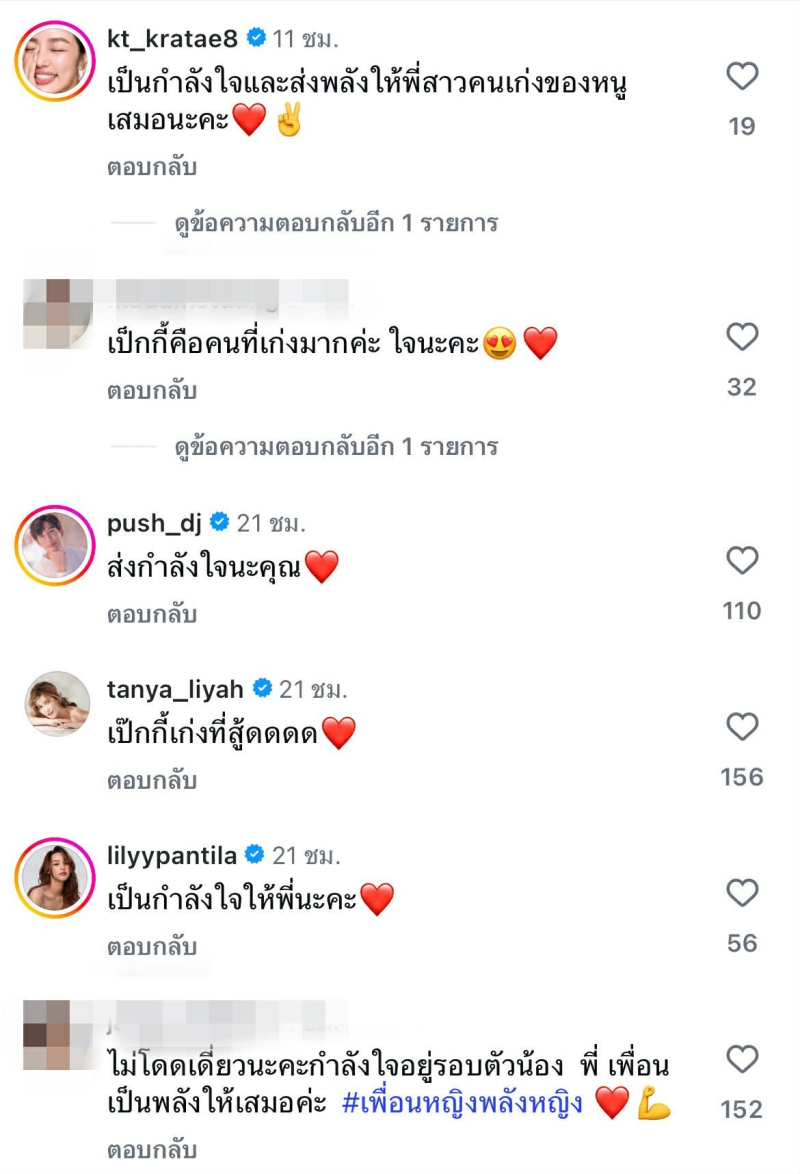
Task: Reply to push_dj's comment
Action: pyautogui.click(x=152, y=614)
